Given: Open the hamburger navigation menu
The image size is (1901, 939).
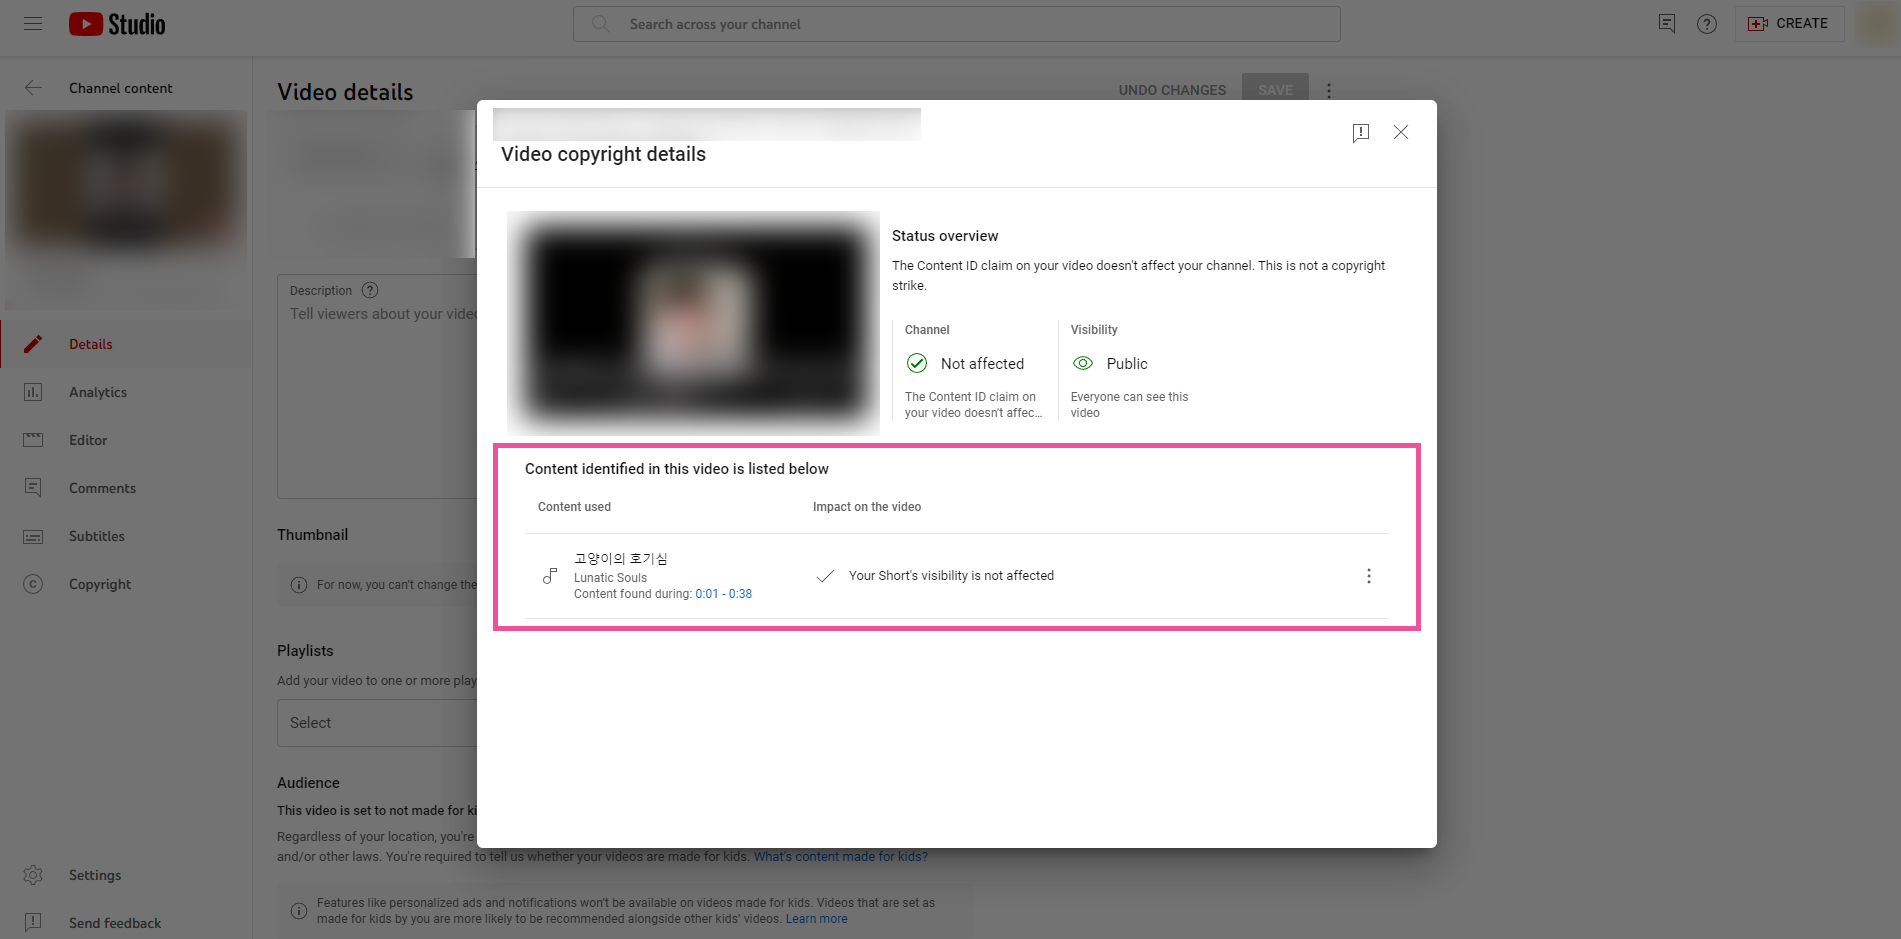Looking at the screenshot, I should [33, 24].
